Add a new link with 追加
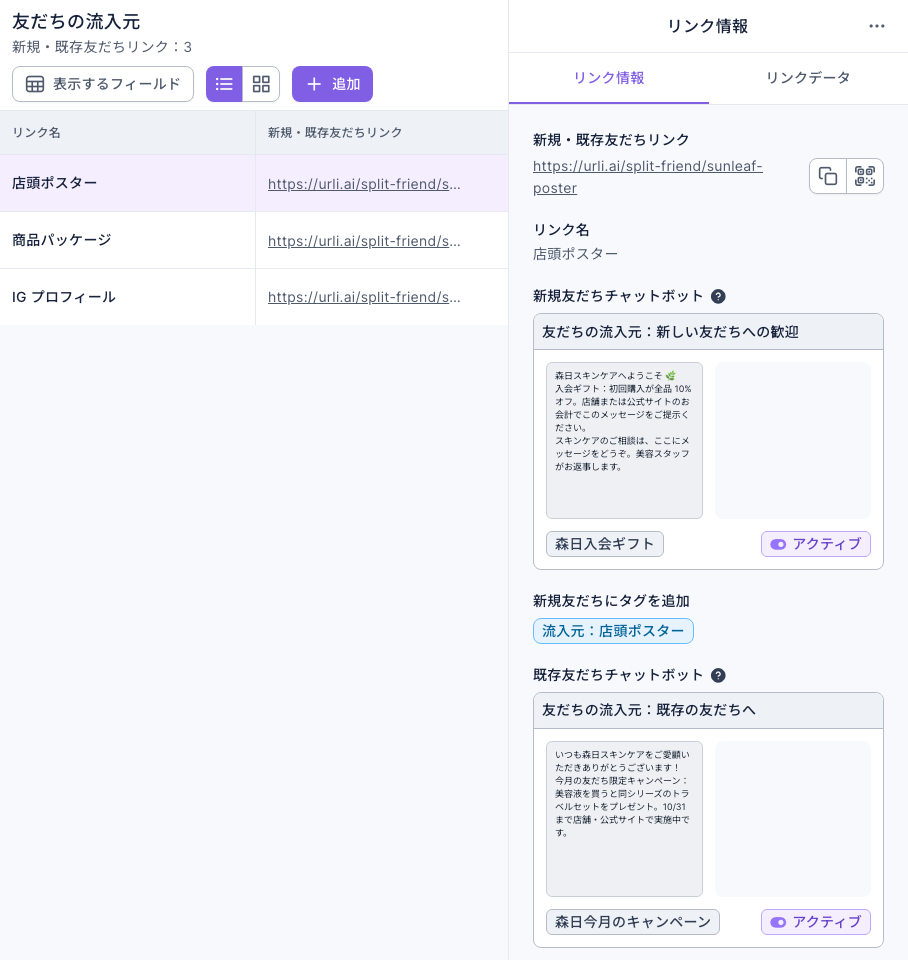The height and width of the screenshot is (960, 908). click(x=332, y=84)
